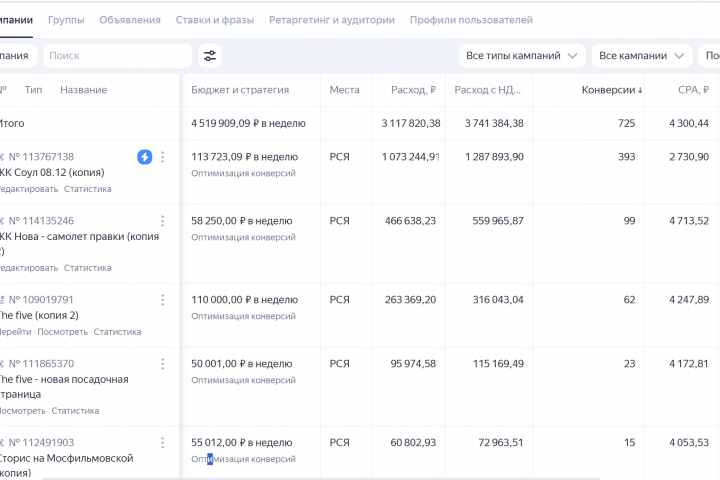The image size is (720, 480).
Task: Open three-dot menu for campaign 109019791
Action: [x=163, y=300]
